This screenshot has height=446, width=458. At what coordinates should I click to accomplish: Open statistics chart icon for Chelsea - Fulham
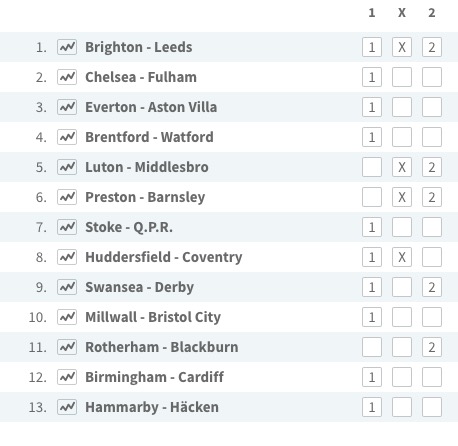point(67,77)
